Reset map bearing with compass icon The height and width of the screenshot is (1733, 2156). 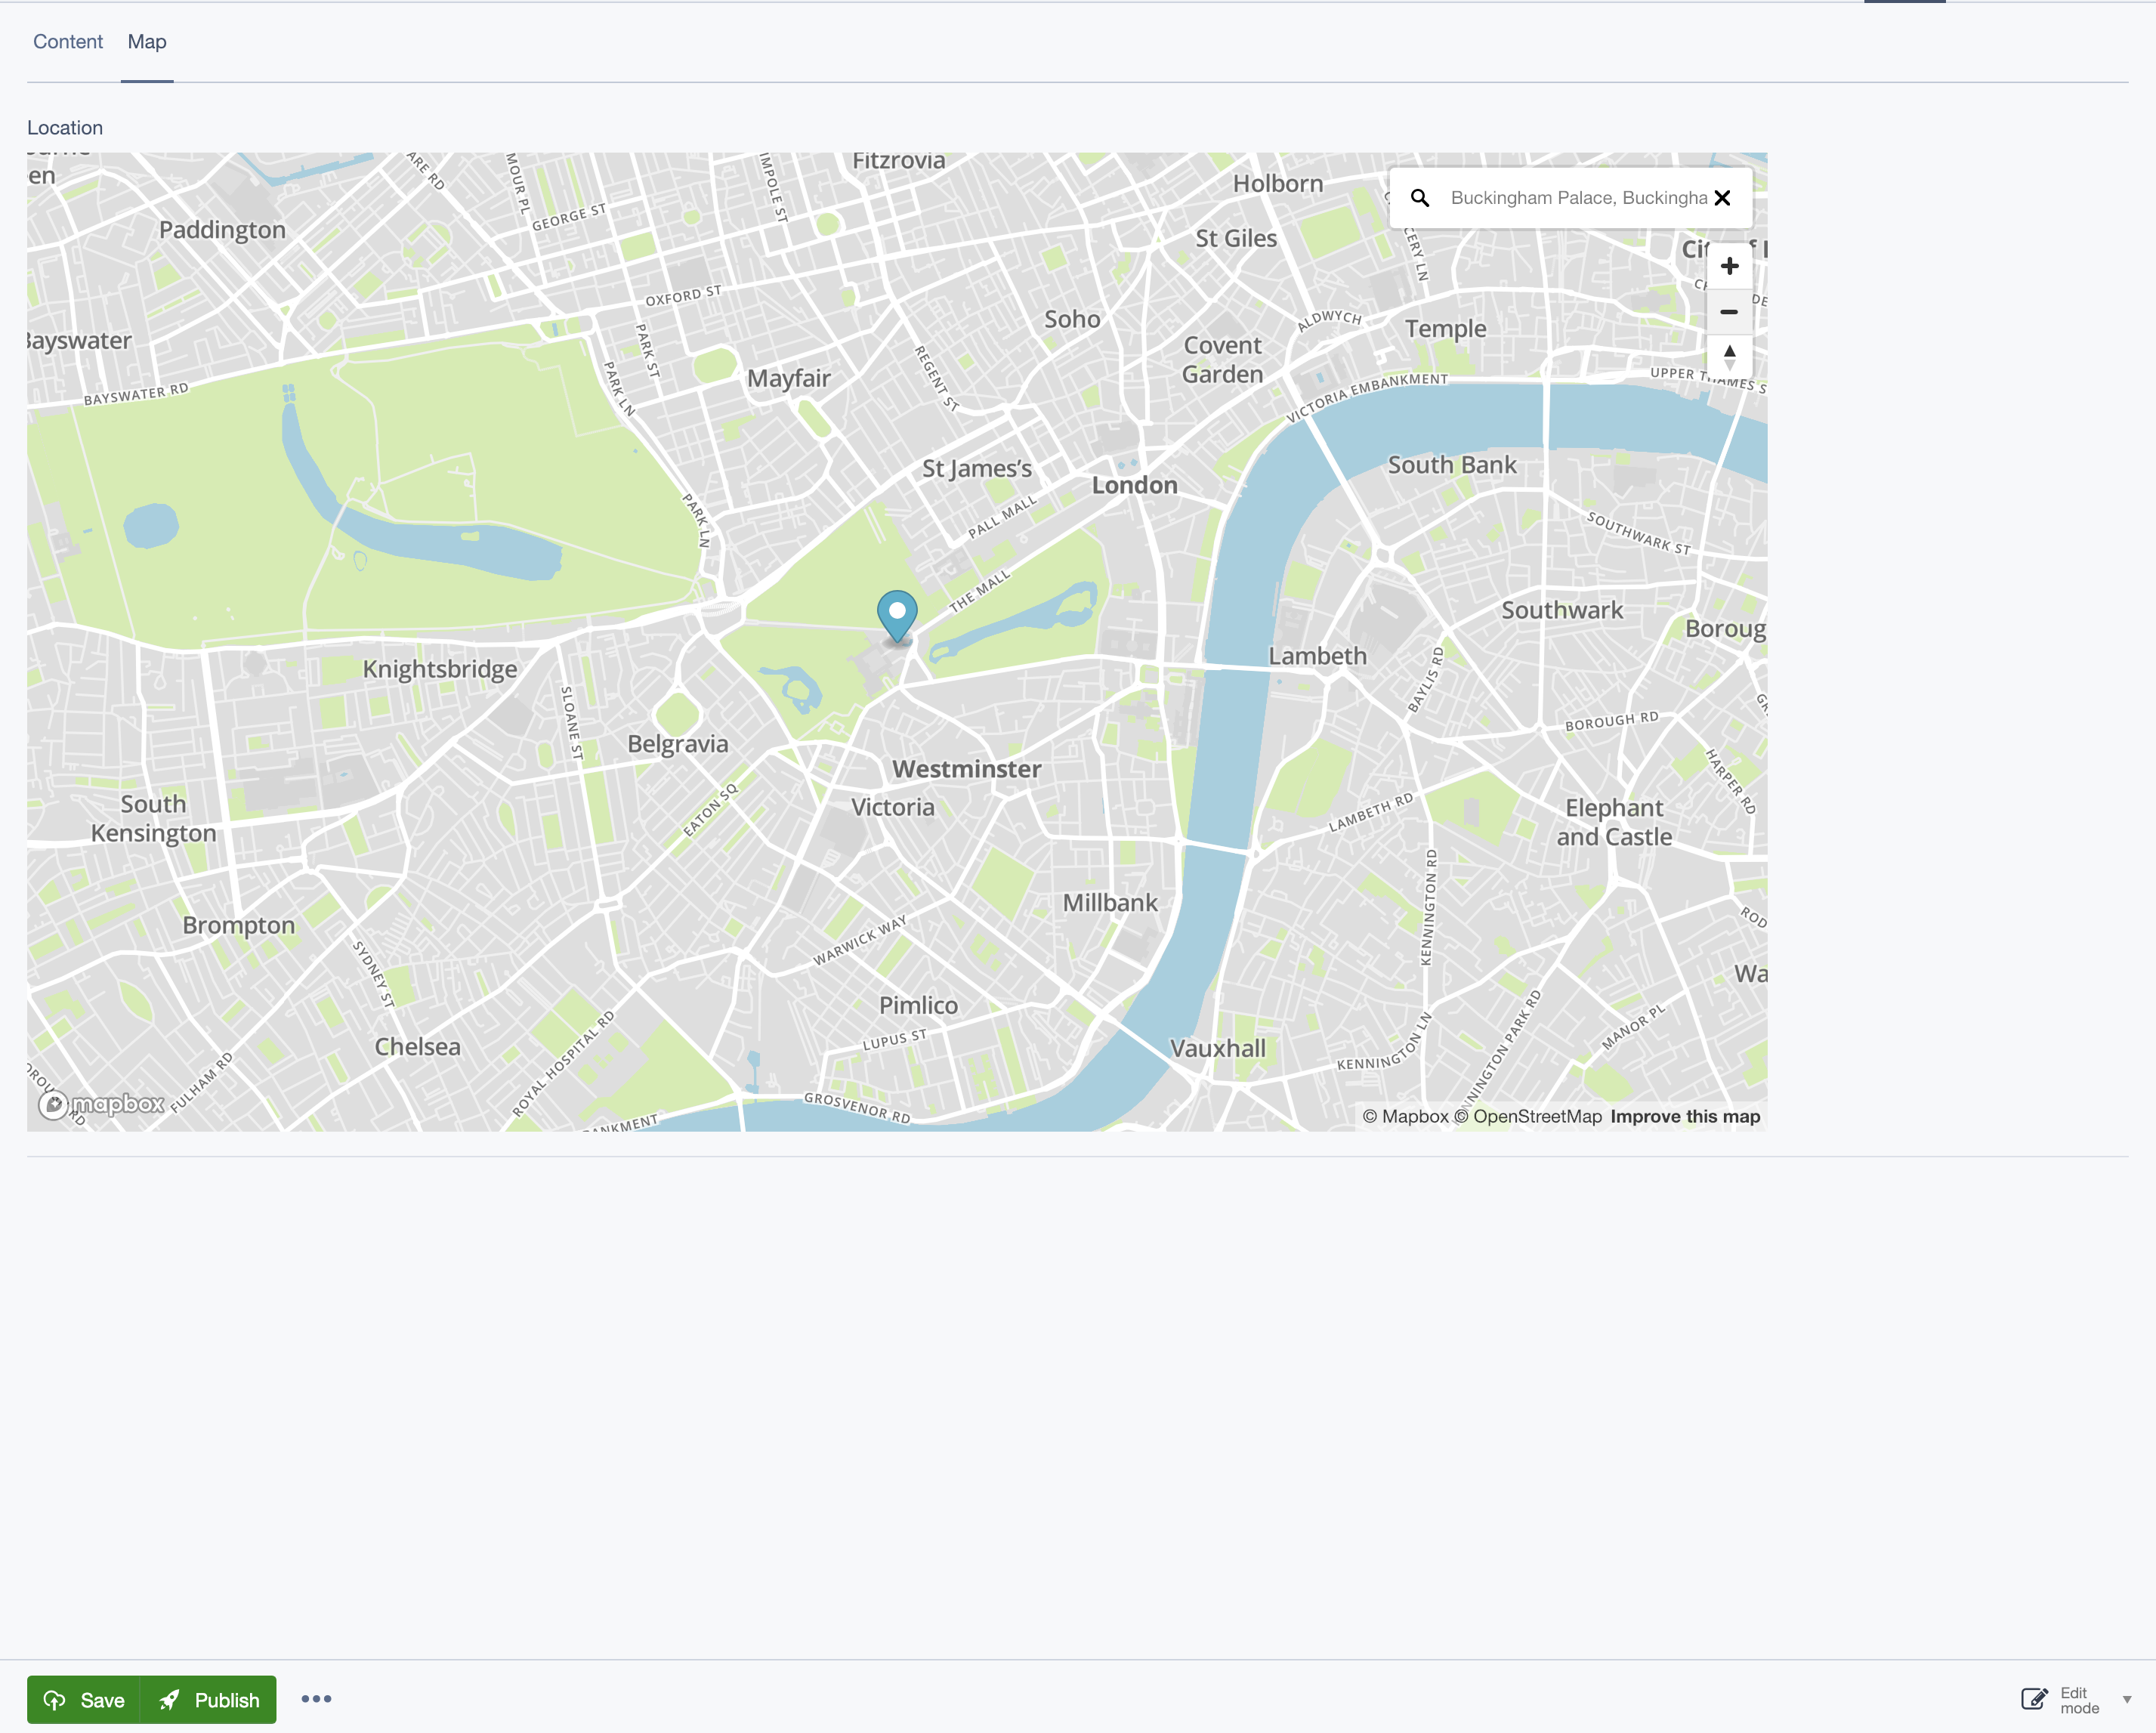pyautogui.click(x=1729, y=357)
